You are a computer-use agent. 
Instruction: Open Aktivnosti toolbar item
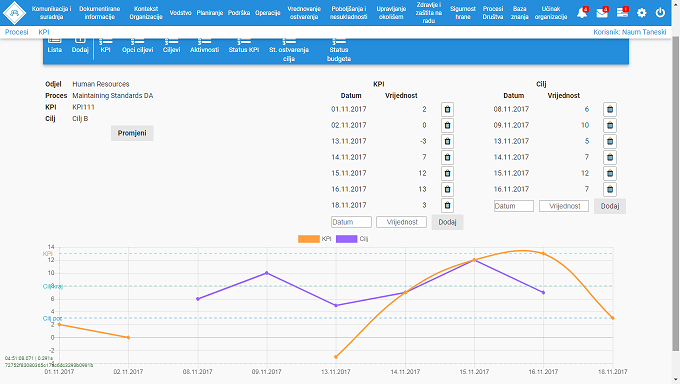[204, 46]
